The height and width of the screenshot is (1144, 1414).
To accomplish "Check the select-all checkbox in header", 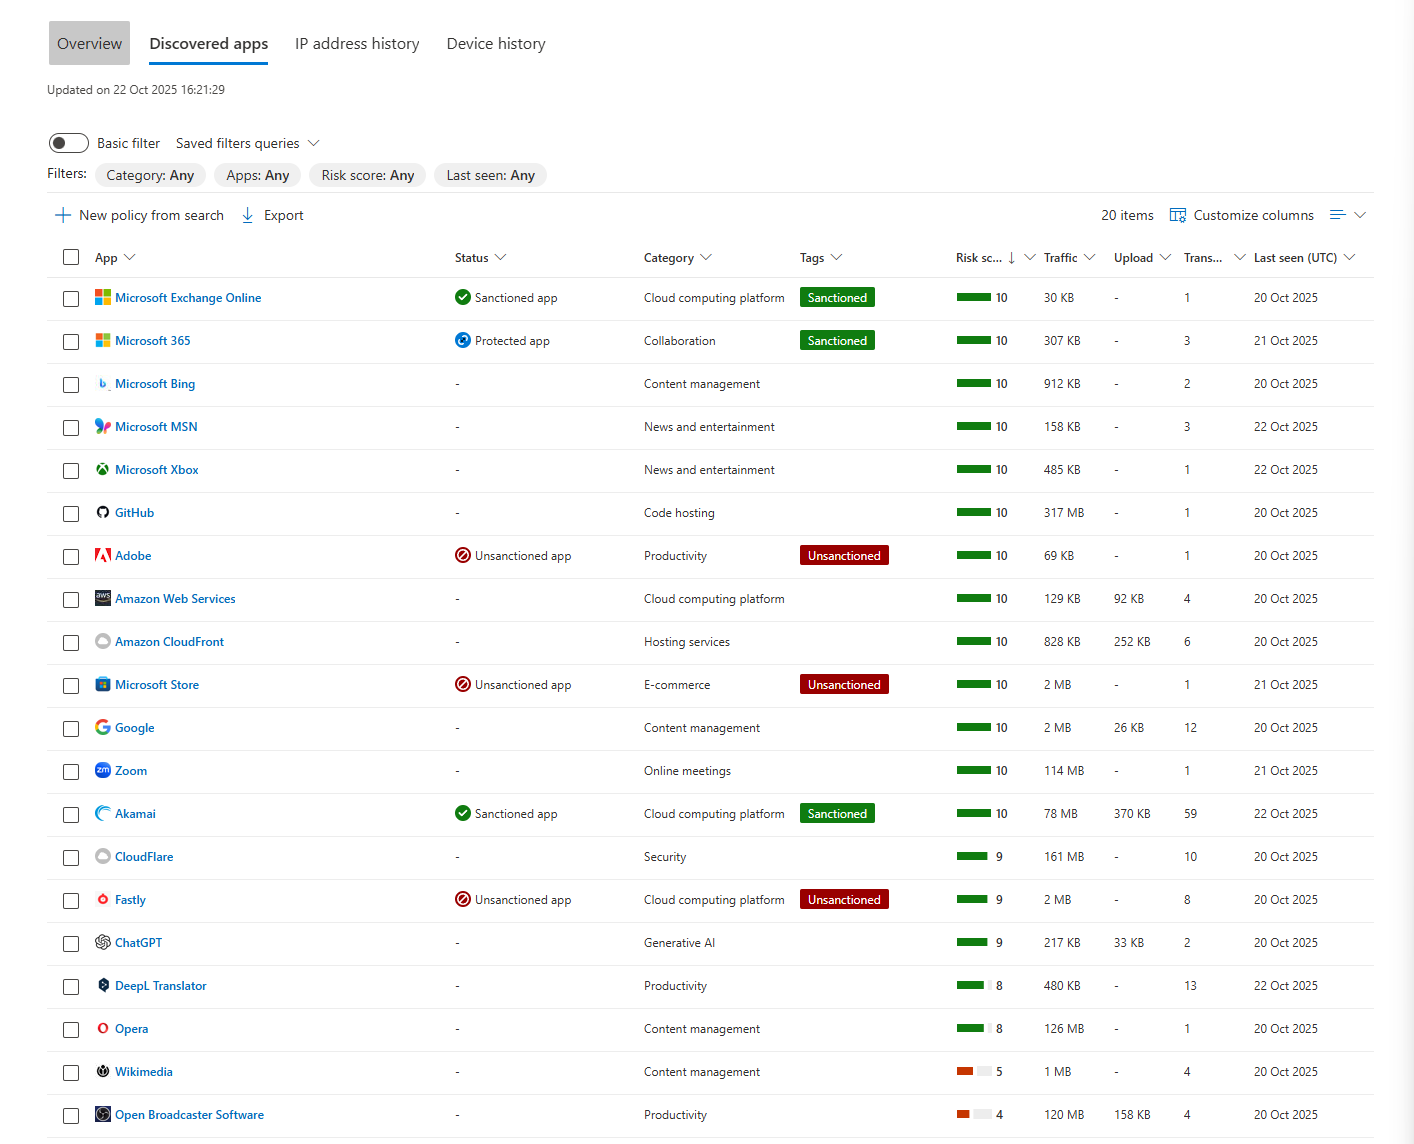I will pyautogui.click(x=71, y=257).
